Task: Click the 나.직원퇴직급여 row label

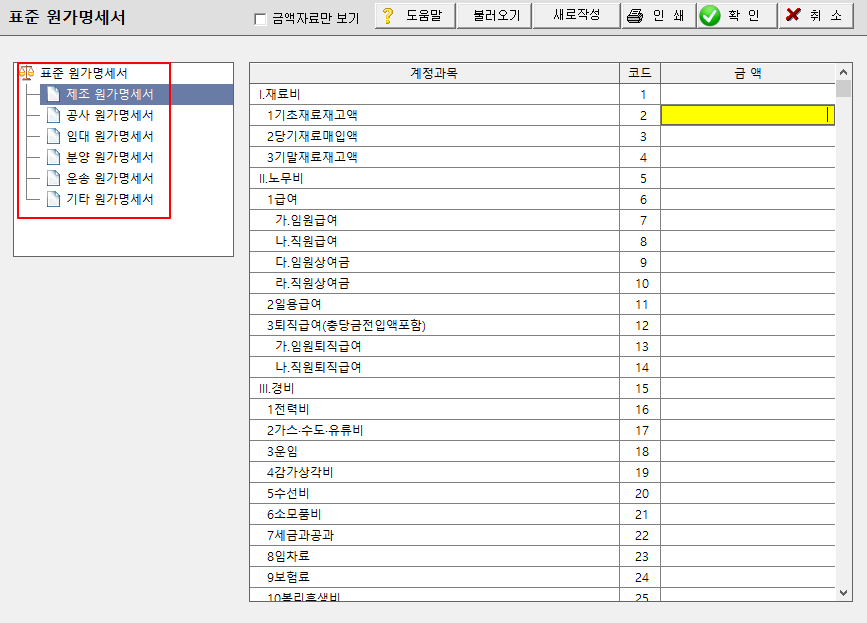Action: click(x=318, y=367)
